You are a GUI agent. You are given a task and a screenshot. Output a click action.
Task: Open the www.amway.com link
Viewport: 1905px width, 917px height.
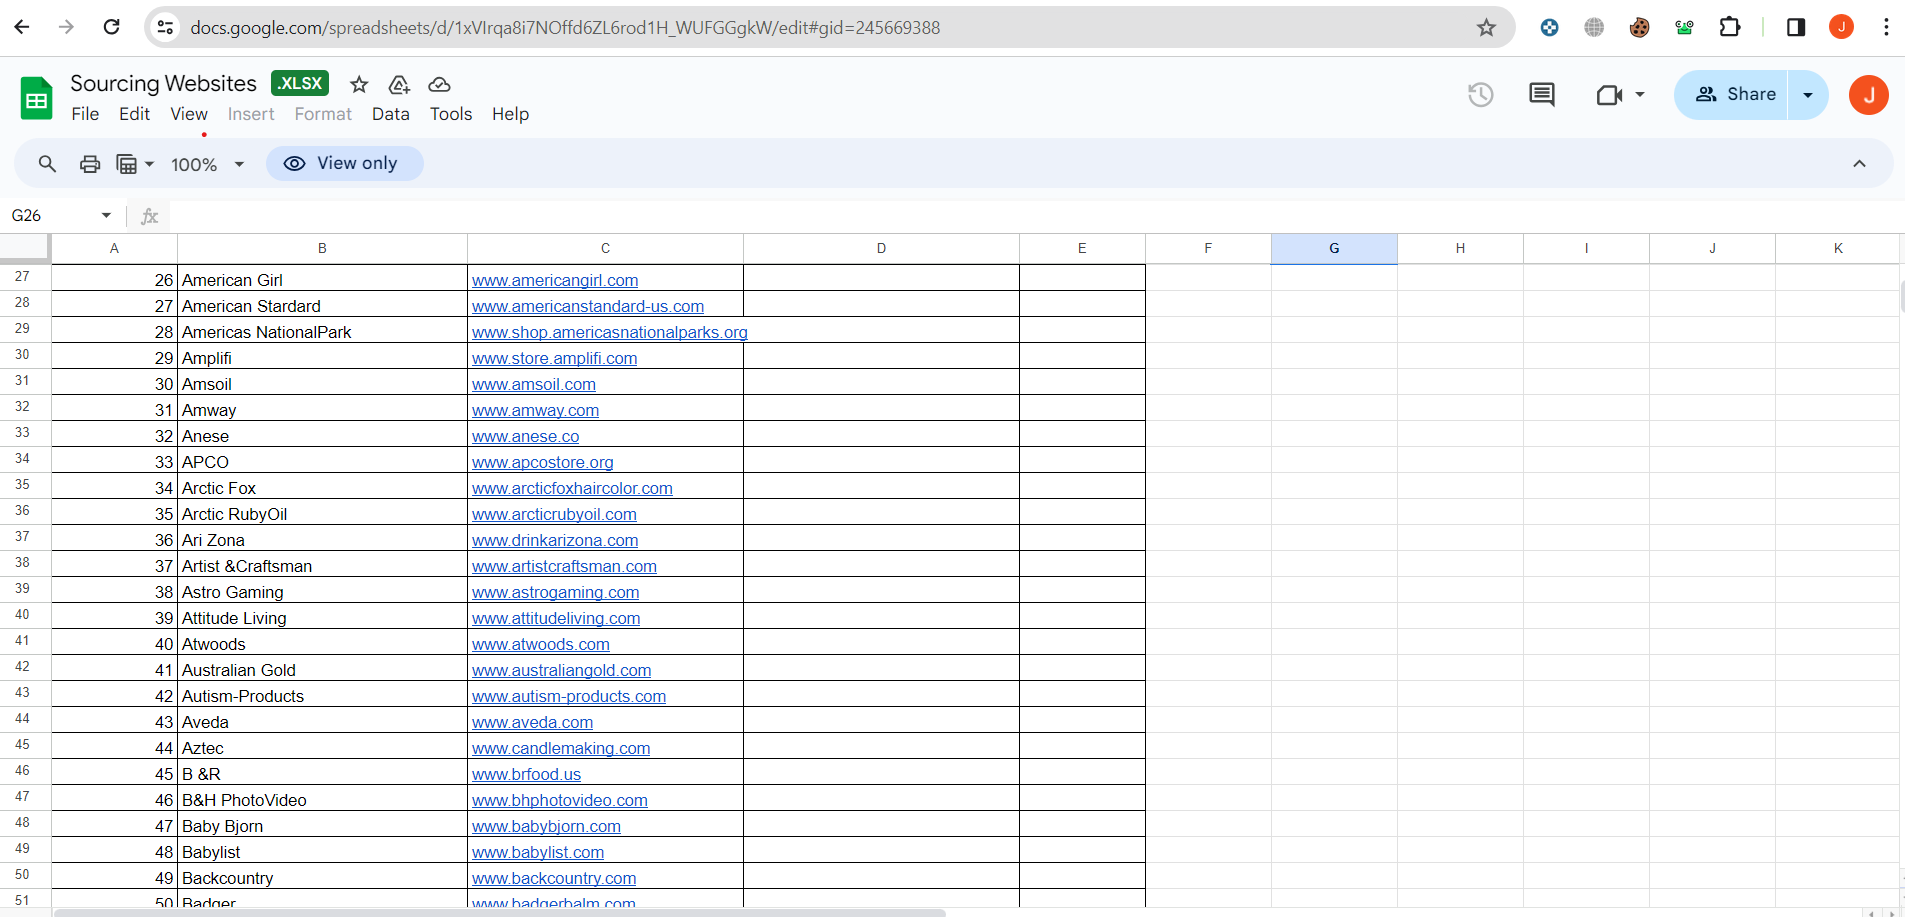click(x=535, y=411)
